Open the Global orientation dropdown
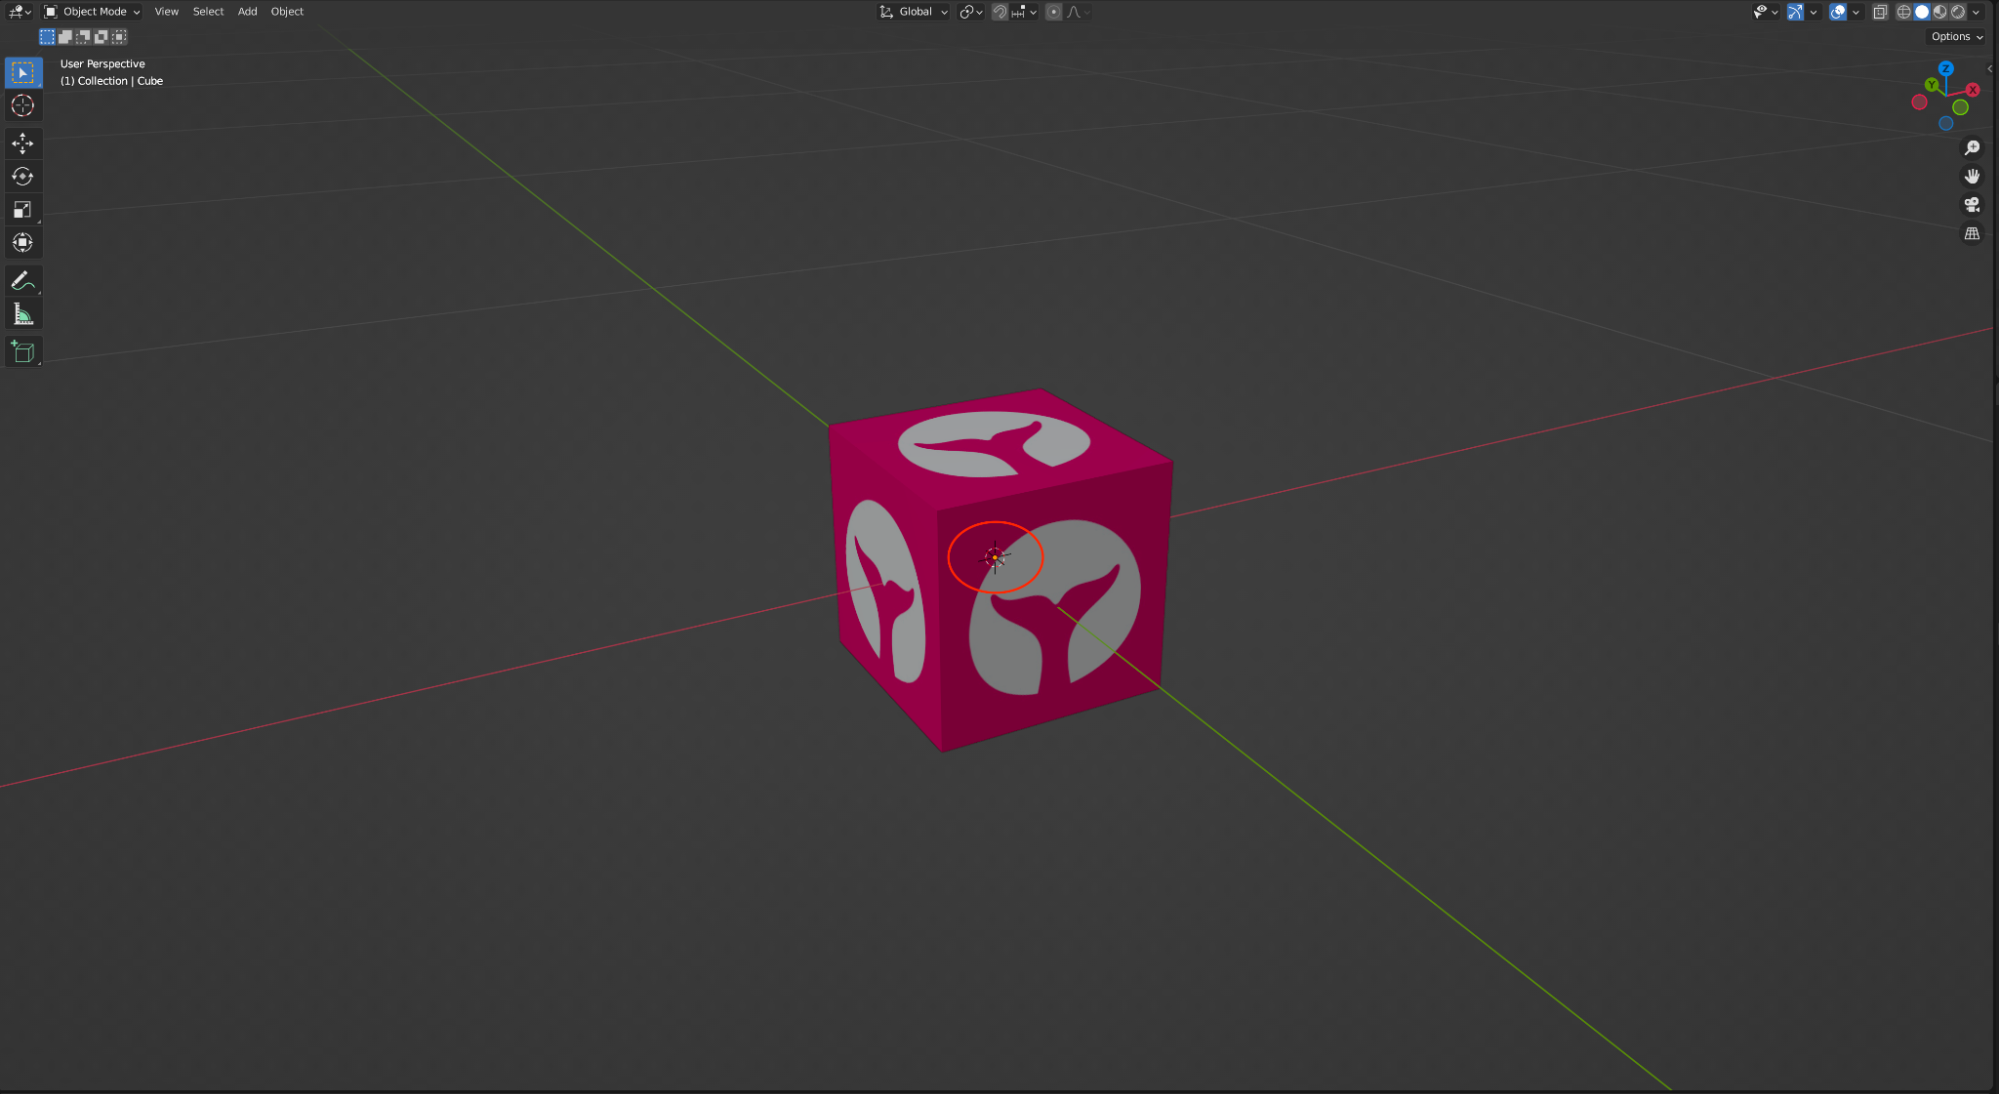Image resolution: width=1999 pixels, height=1095 pixels. [914, 12]
